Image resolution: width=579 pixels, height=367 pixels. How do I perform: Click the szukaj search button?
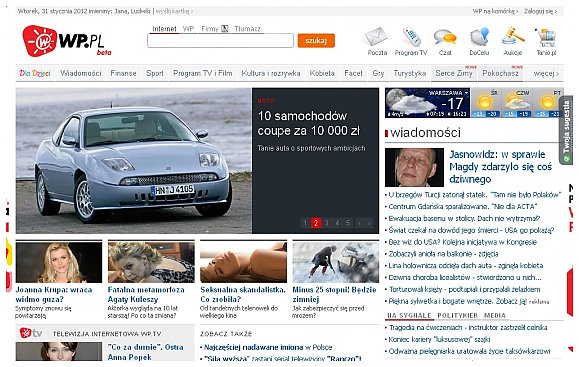[316, 41]
